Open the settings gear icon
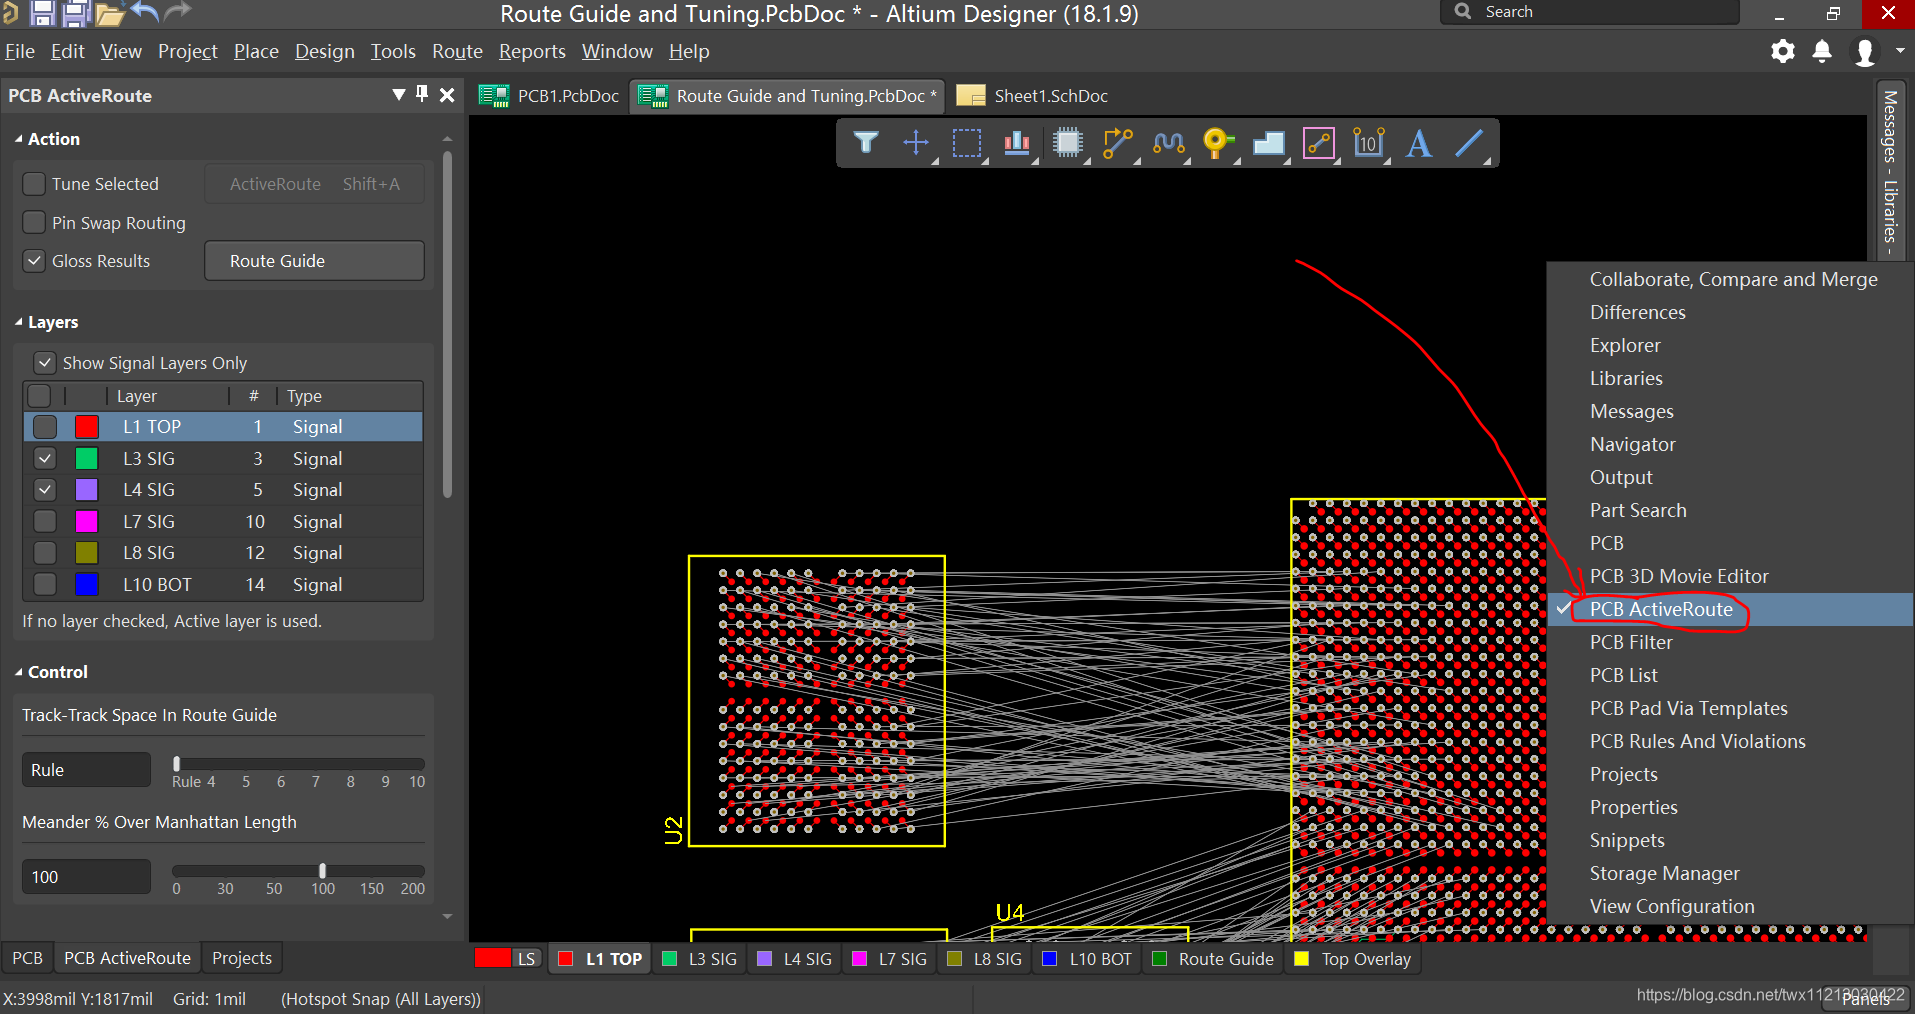 (x=1782, y=51)
